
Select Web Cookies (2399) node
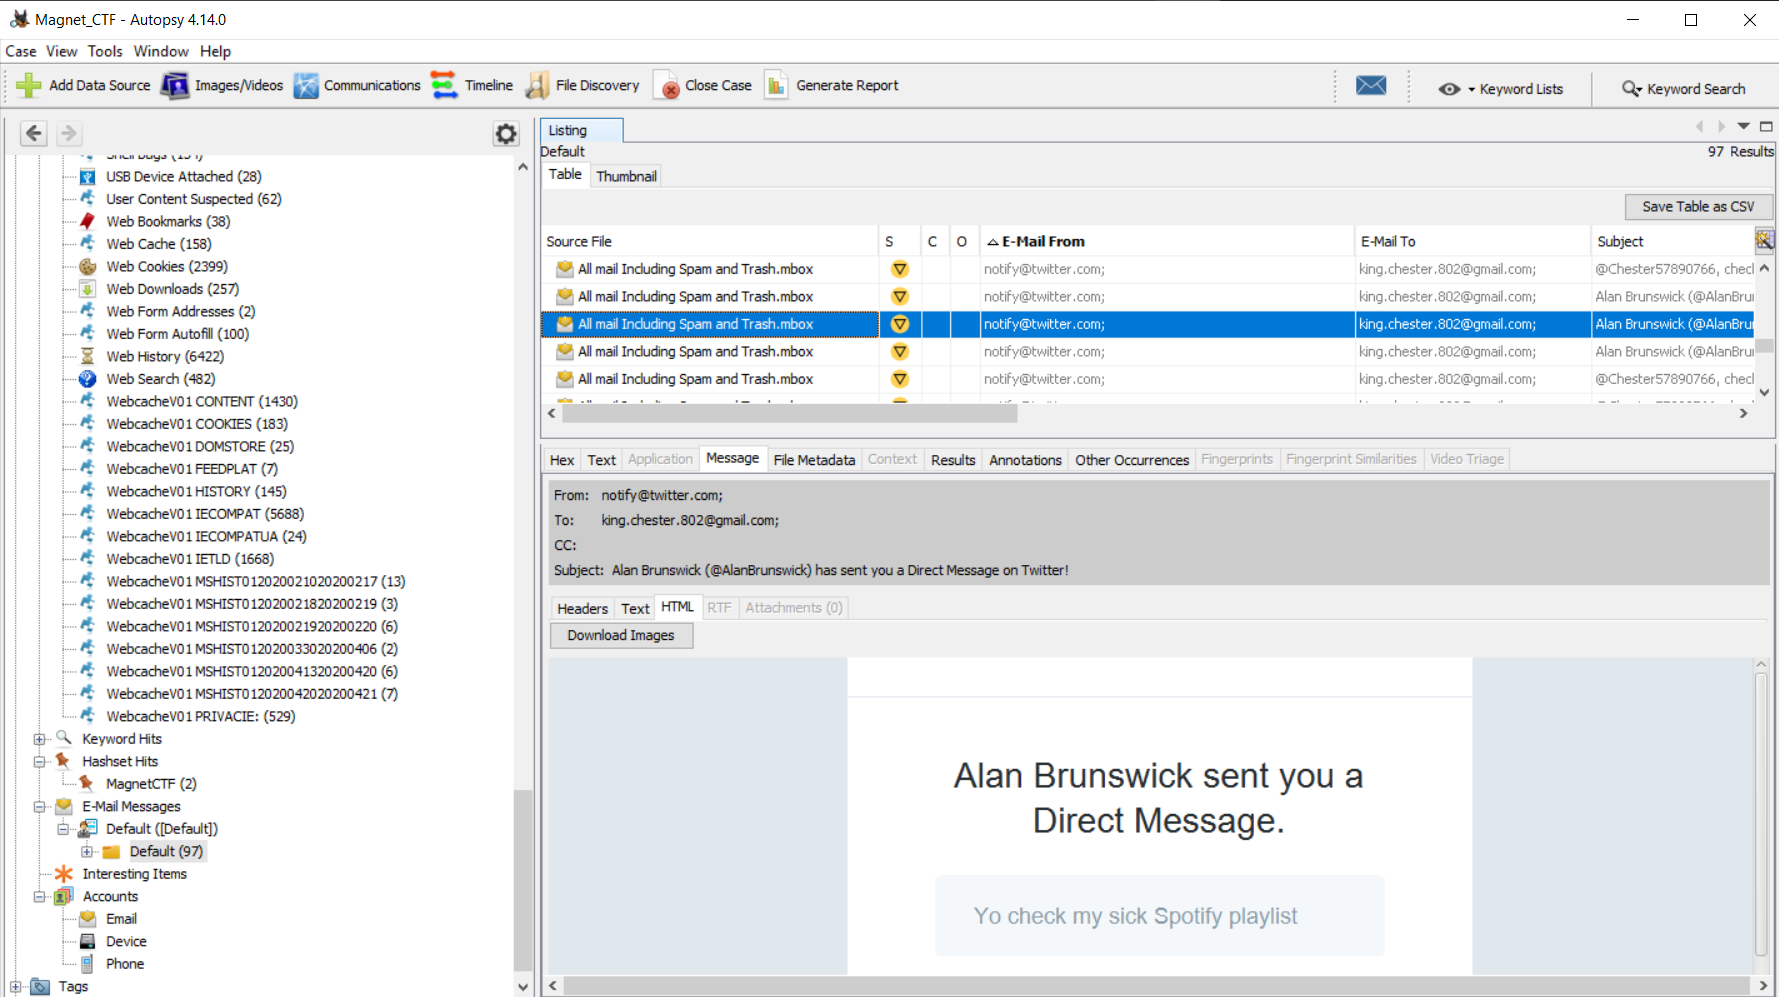click(x=167, y=267)
